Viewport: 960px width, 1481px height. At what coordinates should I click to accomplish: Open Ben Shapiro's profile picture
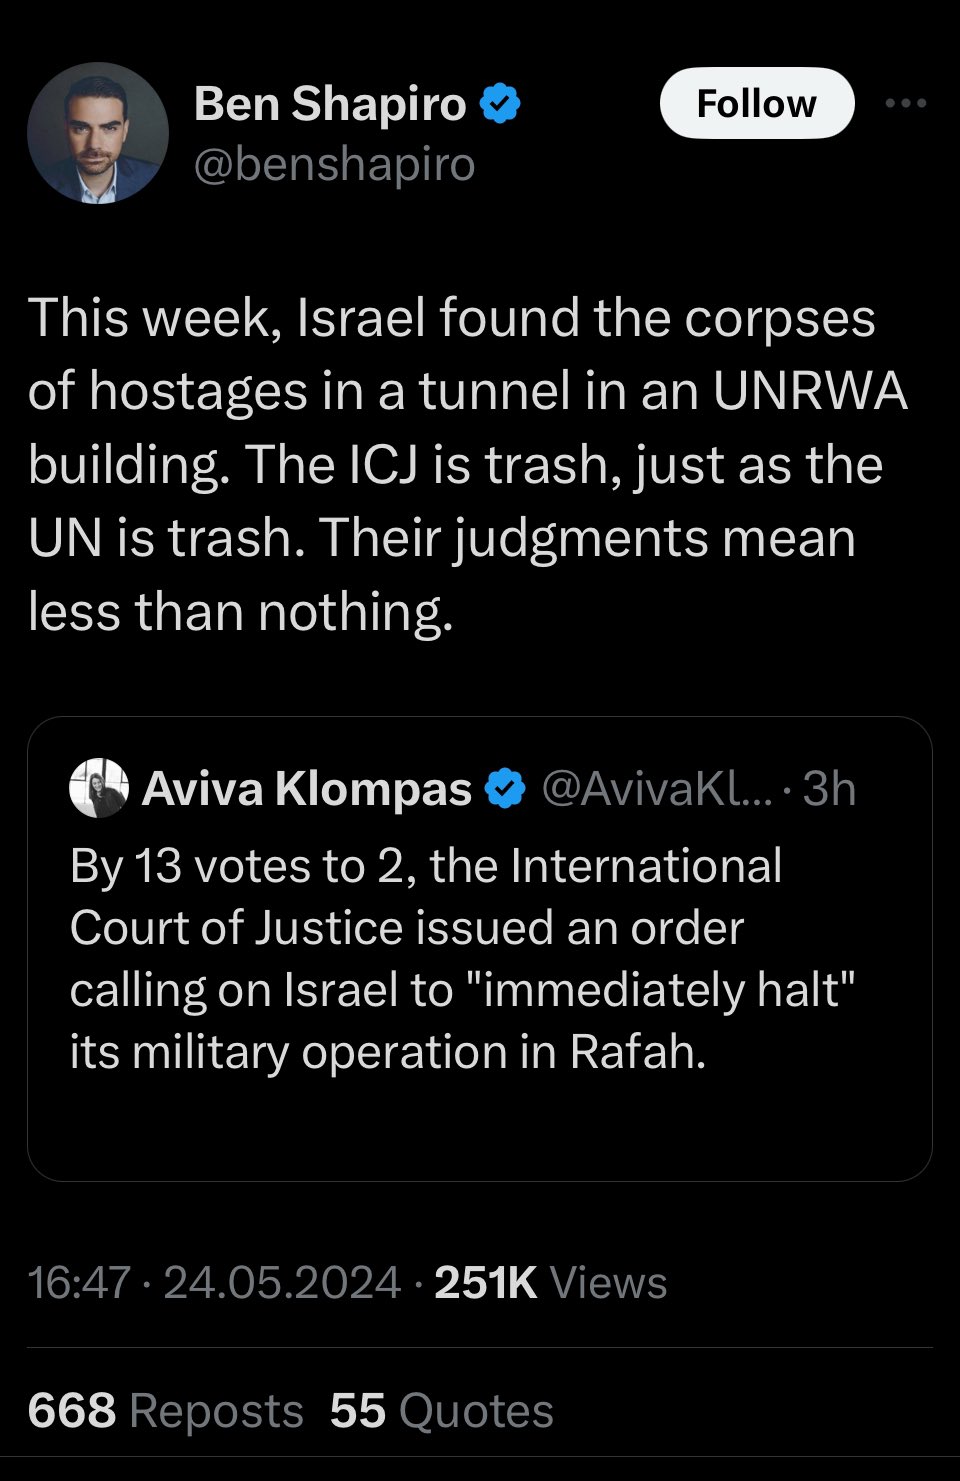[98, 133]
